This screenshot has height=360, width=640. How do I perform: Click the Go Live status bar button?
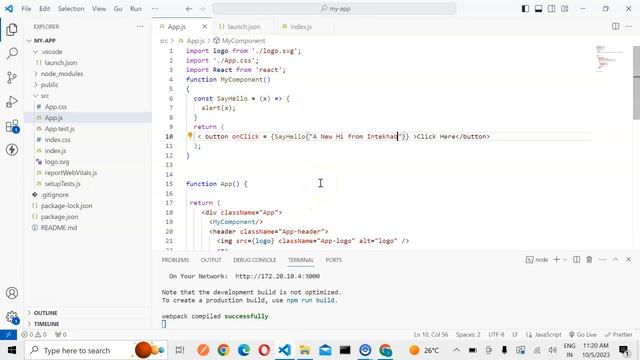tap(583, 334)
